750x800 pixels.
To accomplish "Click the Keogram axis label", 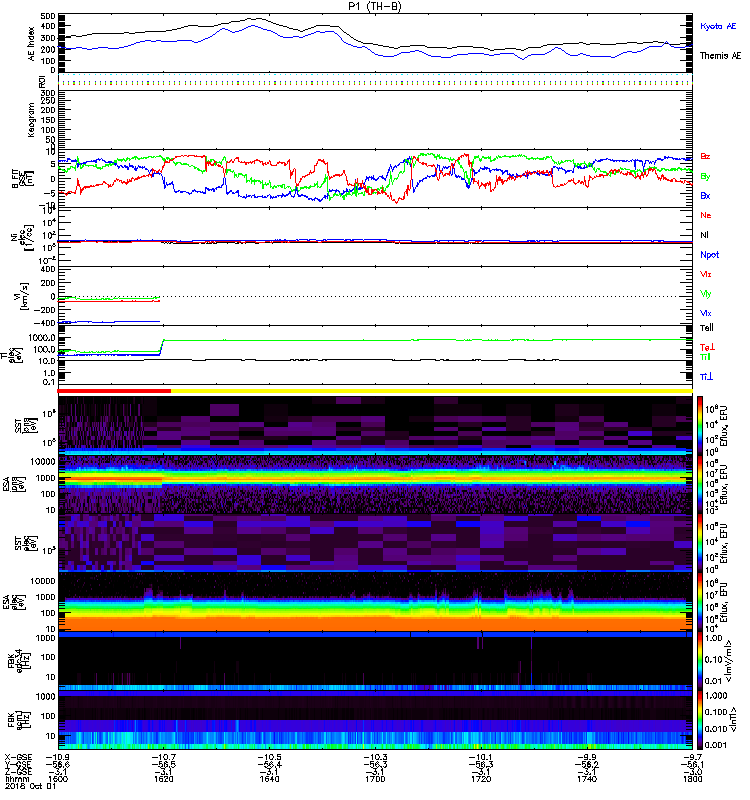I will 32,119.
